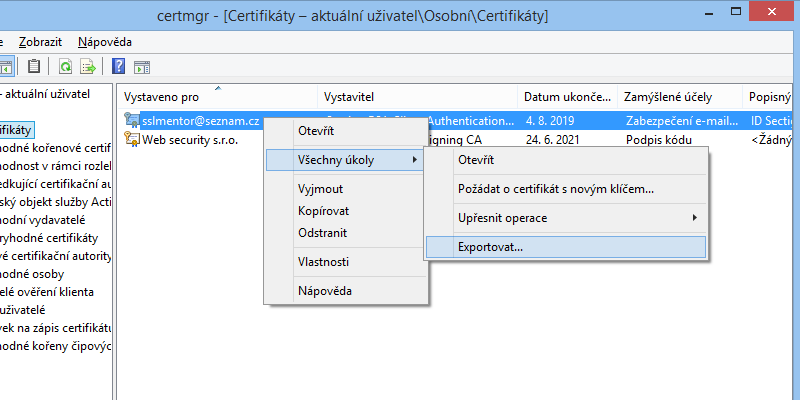The image size is (800, 400).
Task: Open the Zobrazit menu
Action: 40,42
